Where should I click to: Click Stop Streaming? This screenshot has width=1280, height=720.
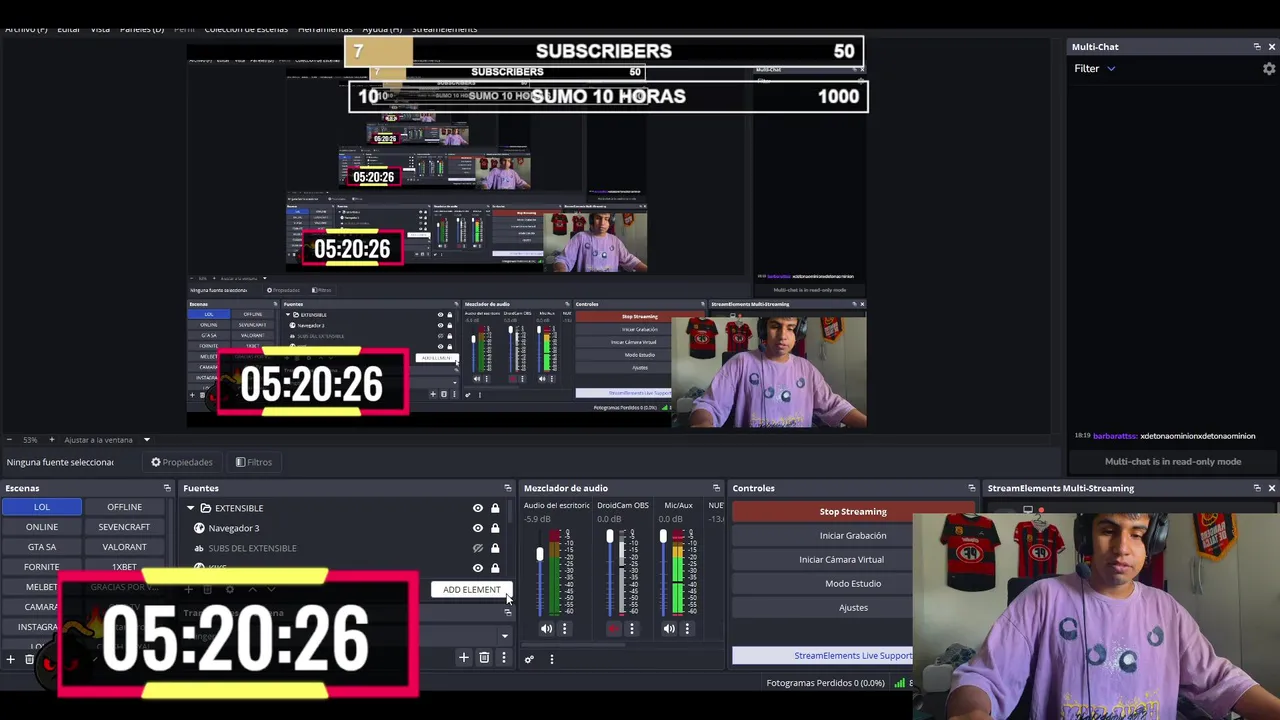(853, 512)
